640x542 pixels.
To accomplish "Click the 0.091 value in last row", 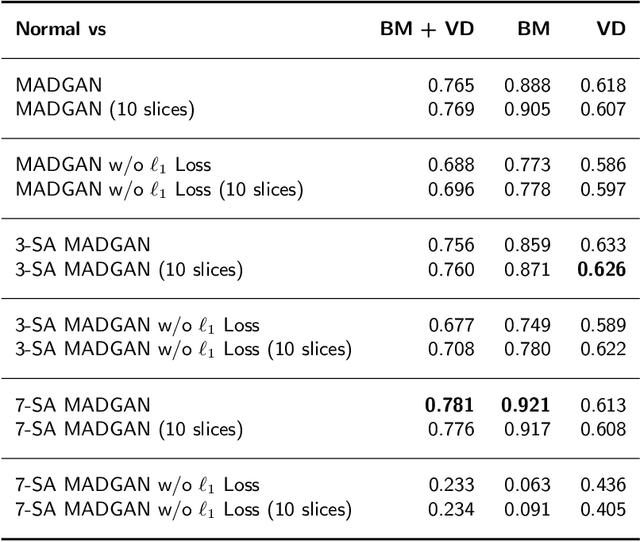I will click(527, 509).
